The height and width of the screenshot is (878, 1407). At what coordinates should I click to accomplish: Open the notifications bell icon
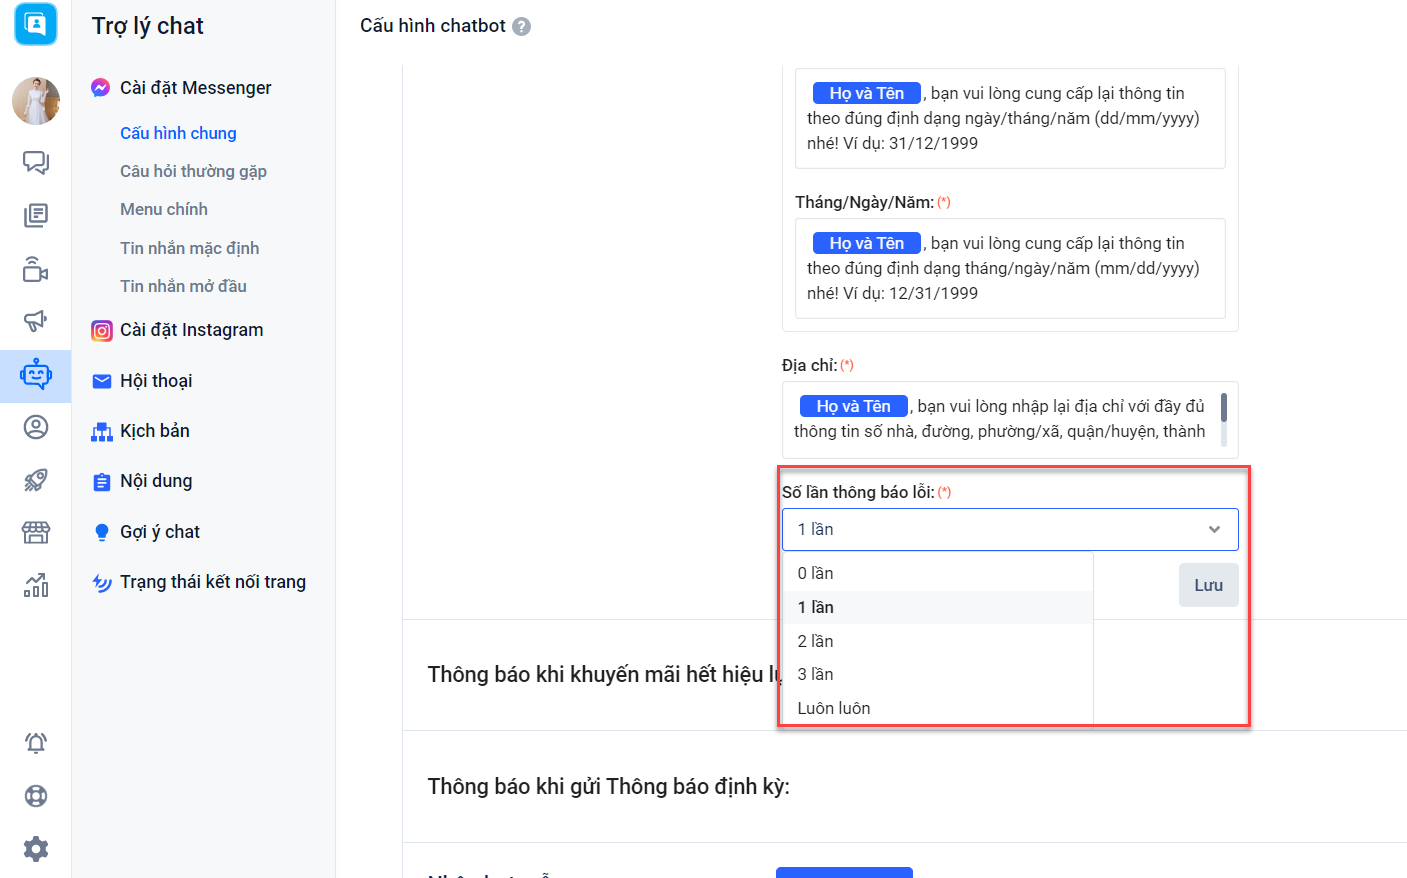(x=36, y=743)
